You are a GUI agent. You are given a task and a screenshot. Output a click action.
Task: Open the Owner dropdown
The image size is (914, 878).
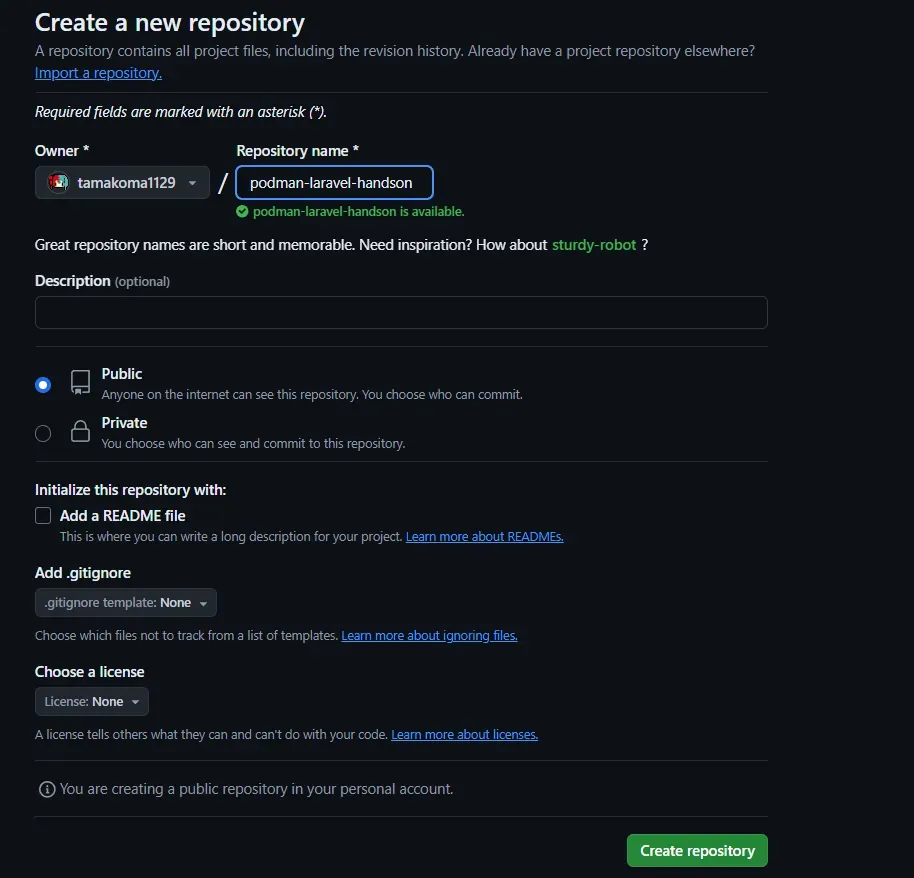coord(122,183)
